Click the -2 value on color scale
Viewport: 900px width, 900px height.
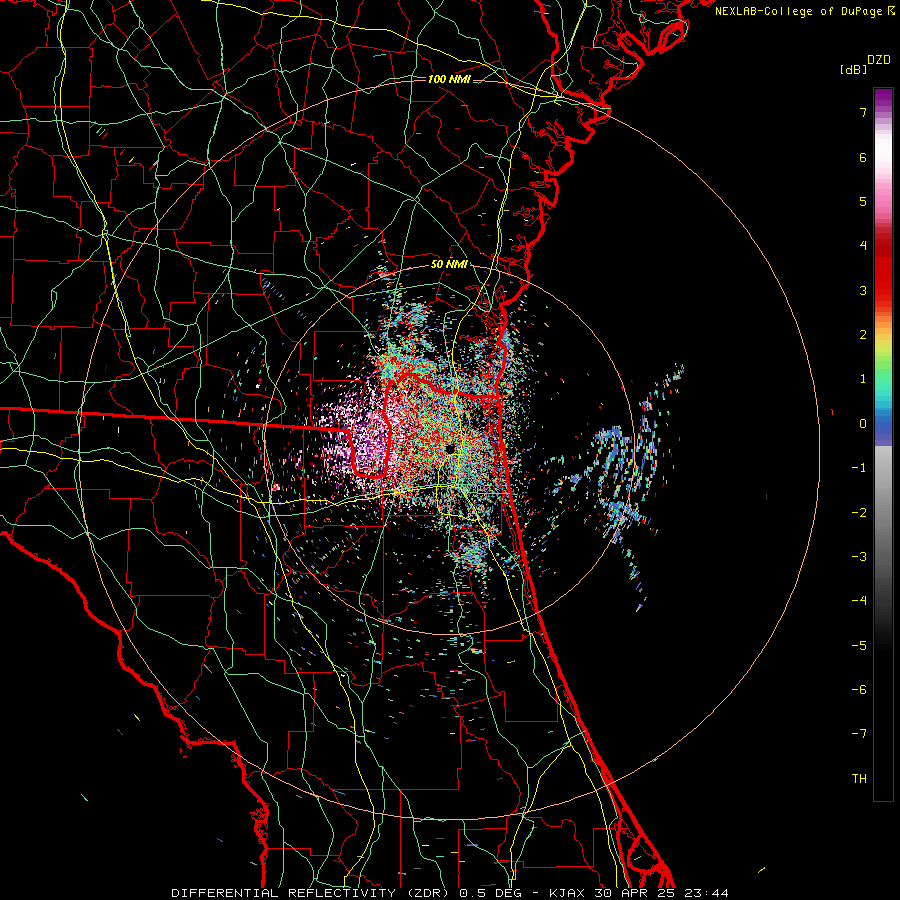click(859, 513)
